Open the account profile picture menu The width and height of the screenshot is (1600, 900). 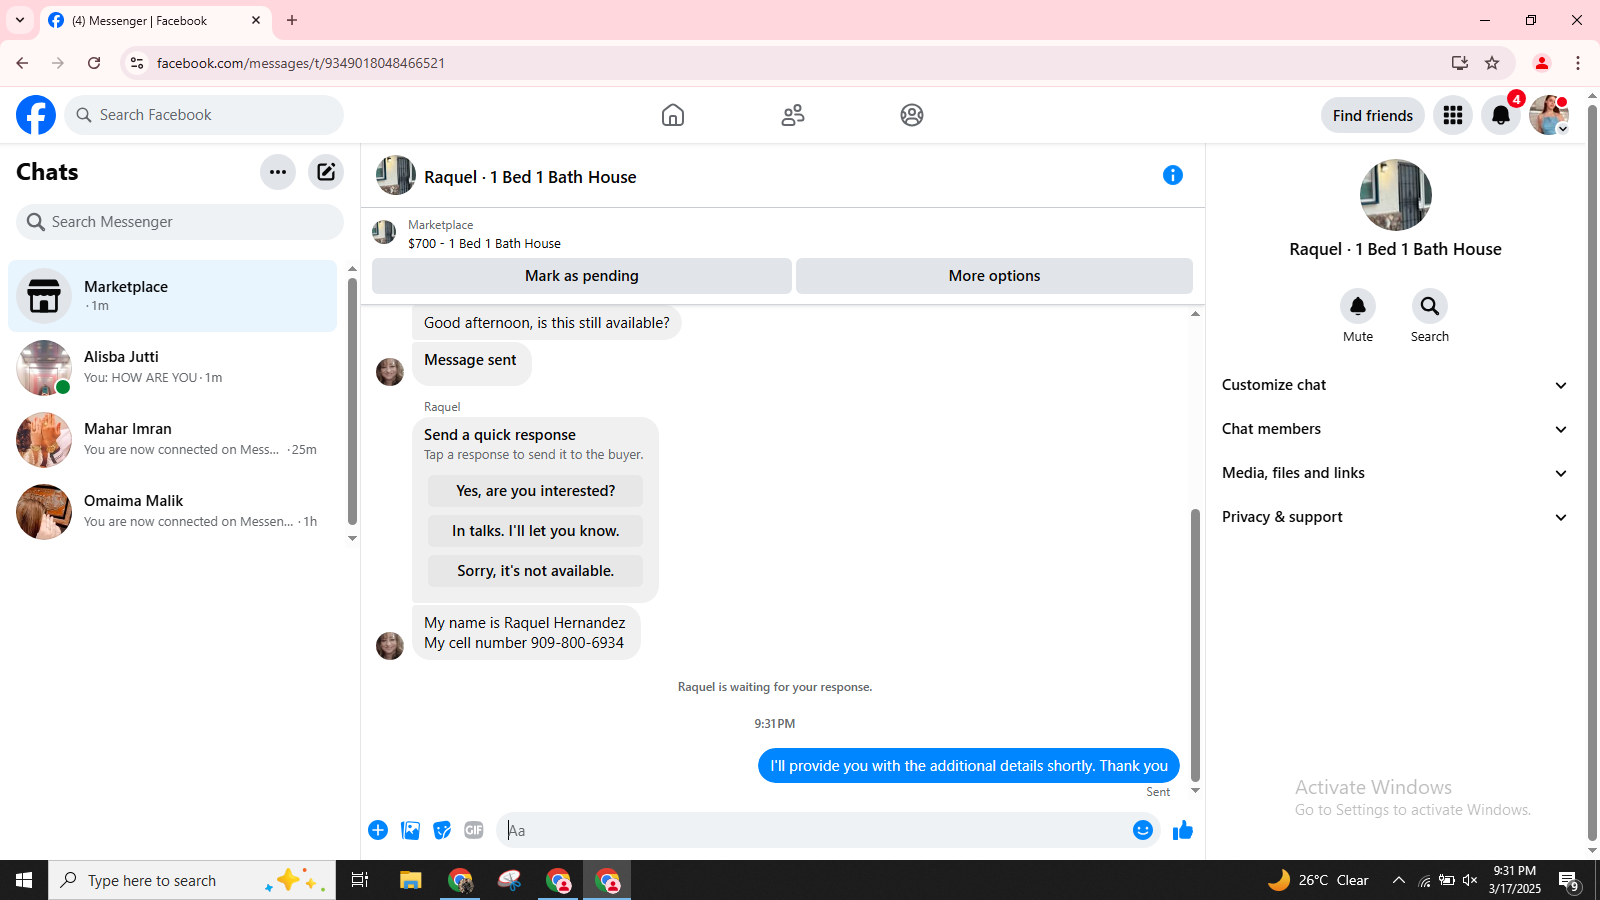pyautogui.click(x=1549, y=115)
